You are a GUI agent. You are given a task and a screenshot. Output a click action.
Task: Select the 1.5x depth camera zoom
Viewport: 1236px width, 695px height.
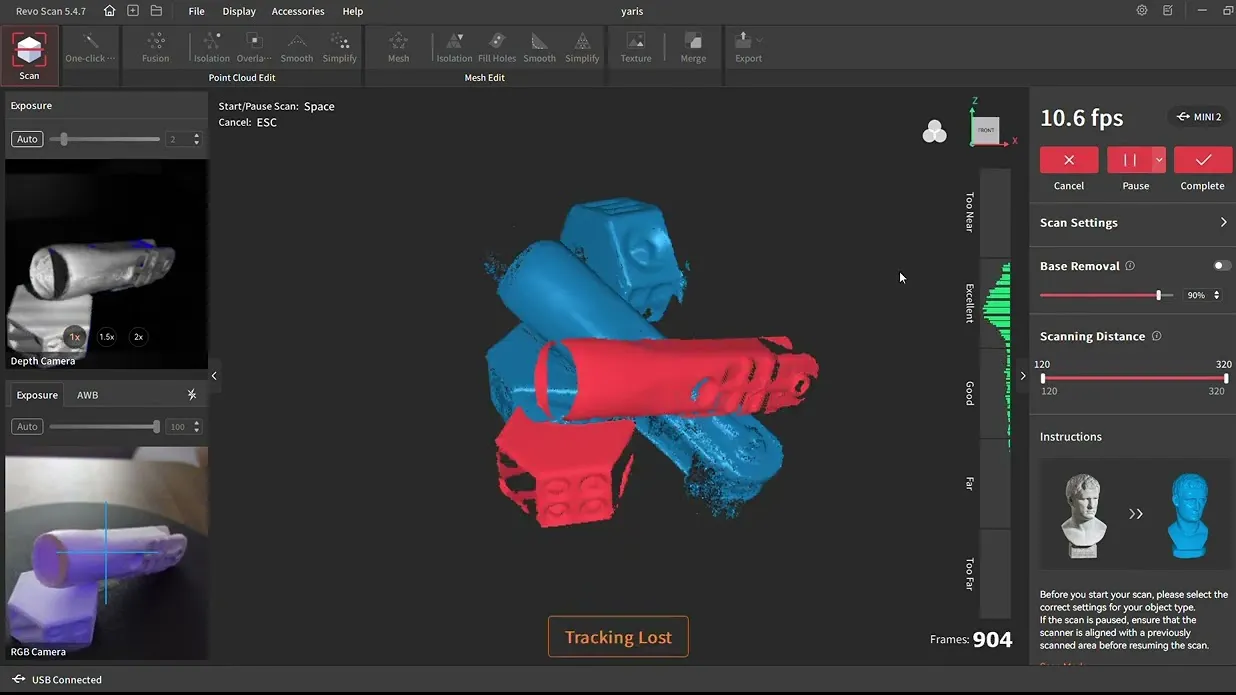point(107,337)
